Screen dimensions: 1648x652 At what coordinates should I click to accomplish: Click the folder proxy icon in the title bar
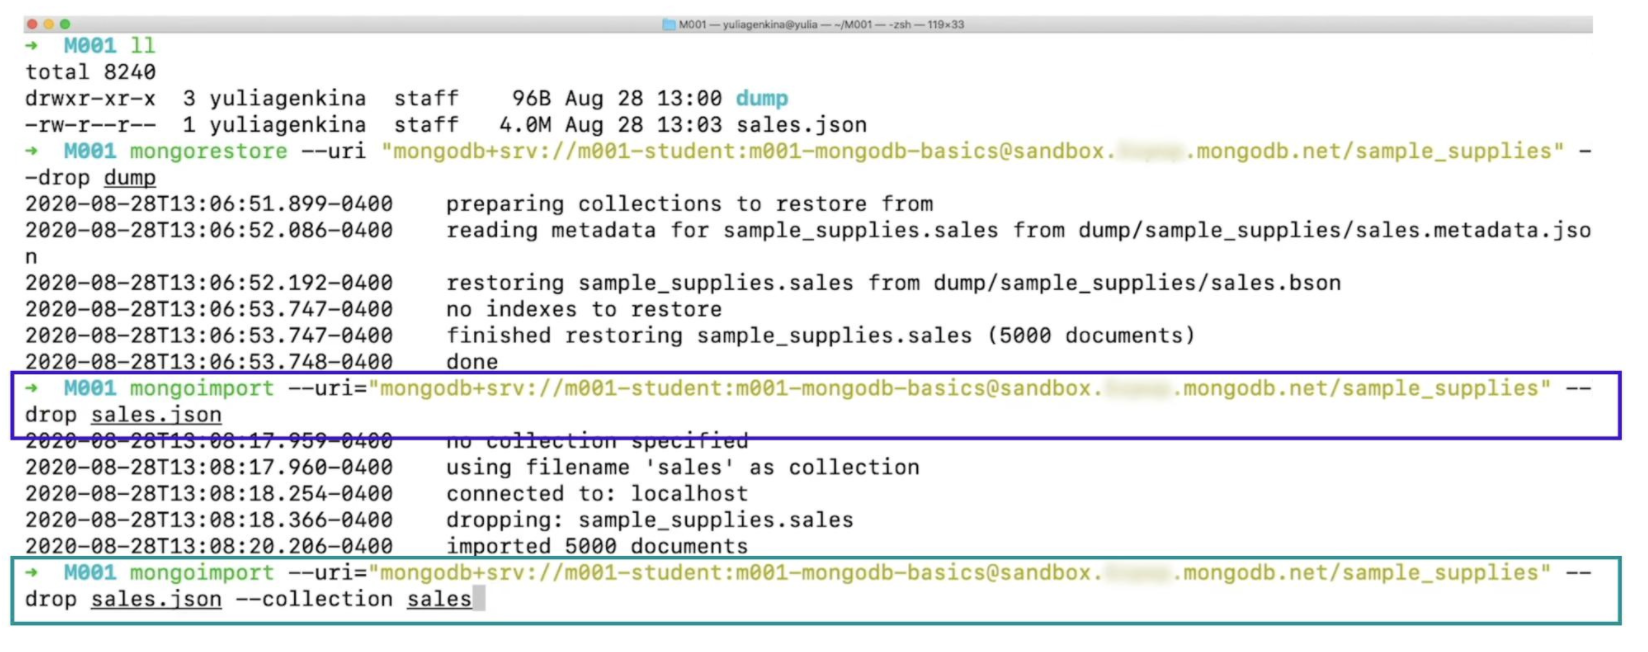(668, 25)
